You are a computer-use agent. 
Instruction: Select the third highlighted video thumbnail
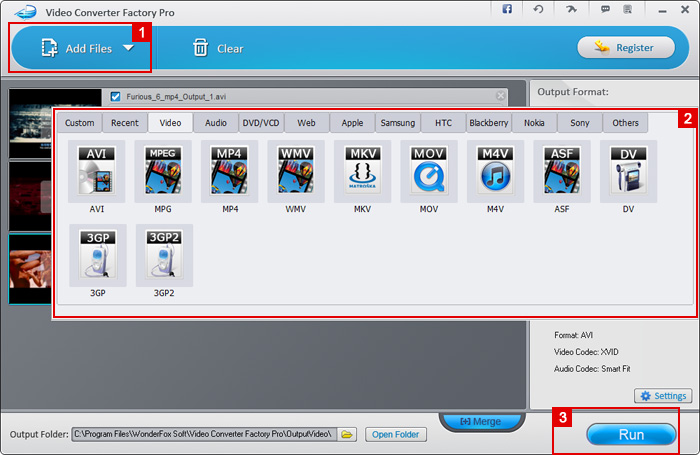coord(30,269)
